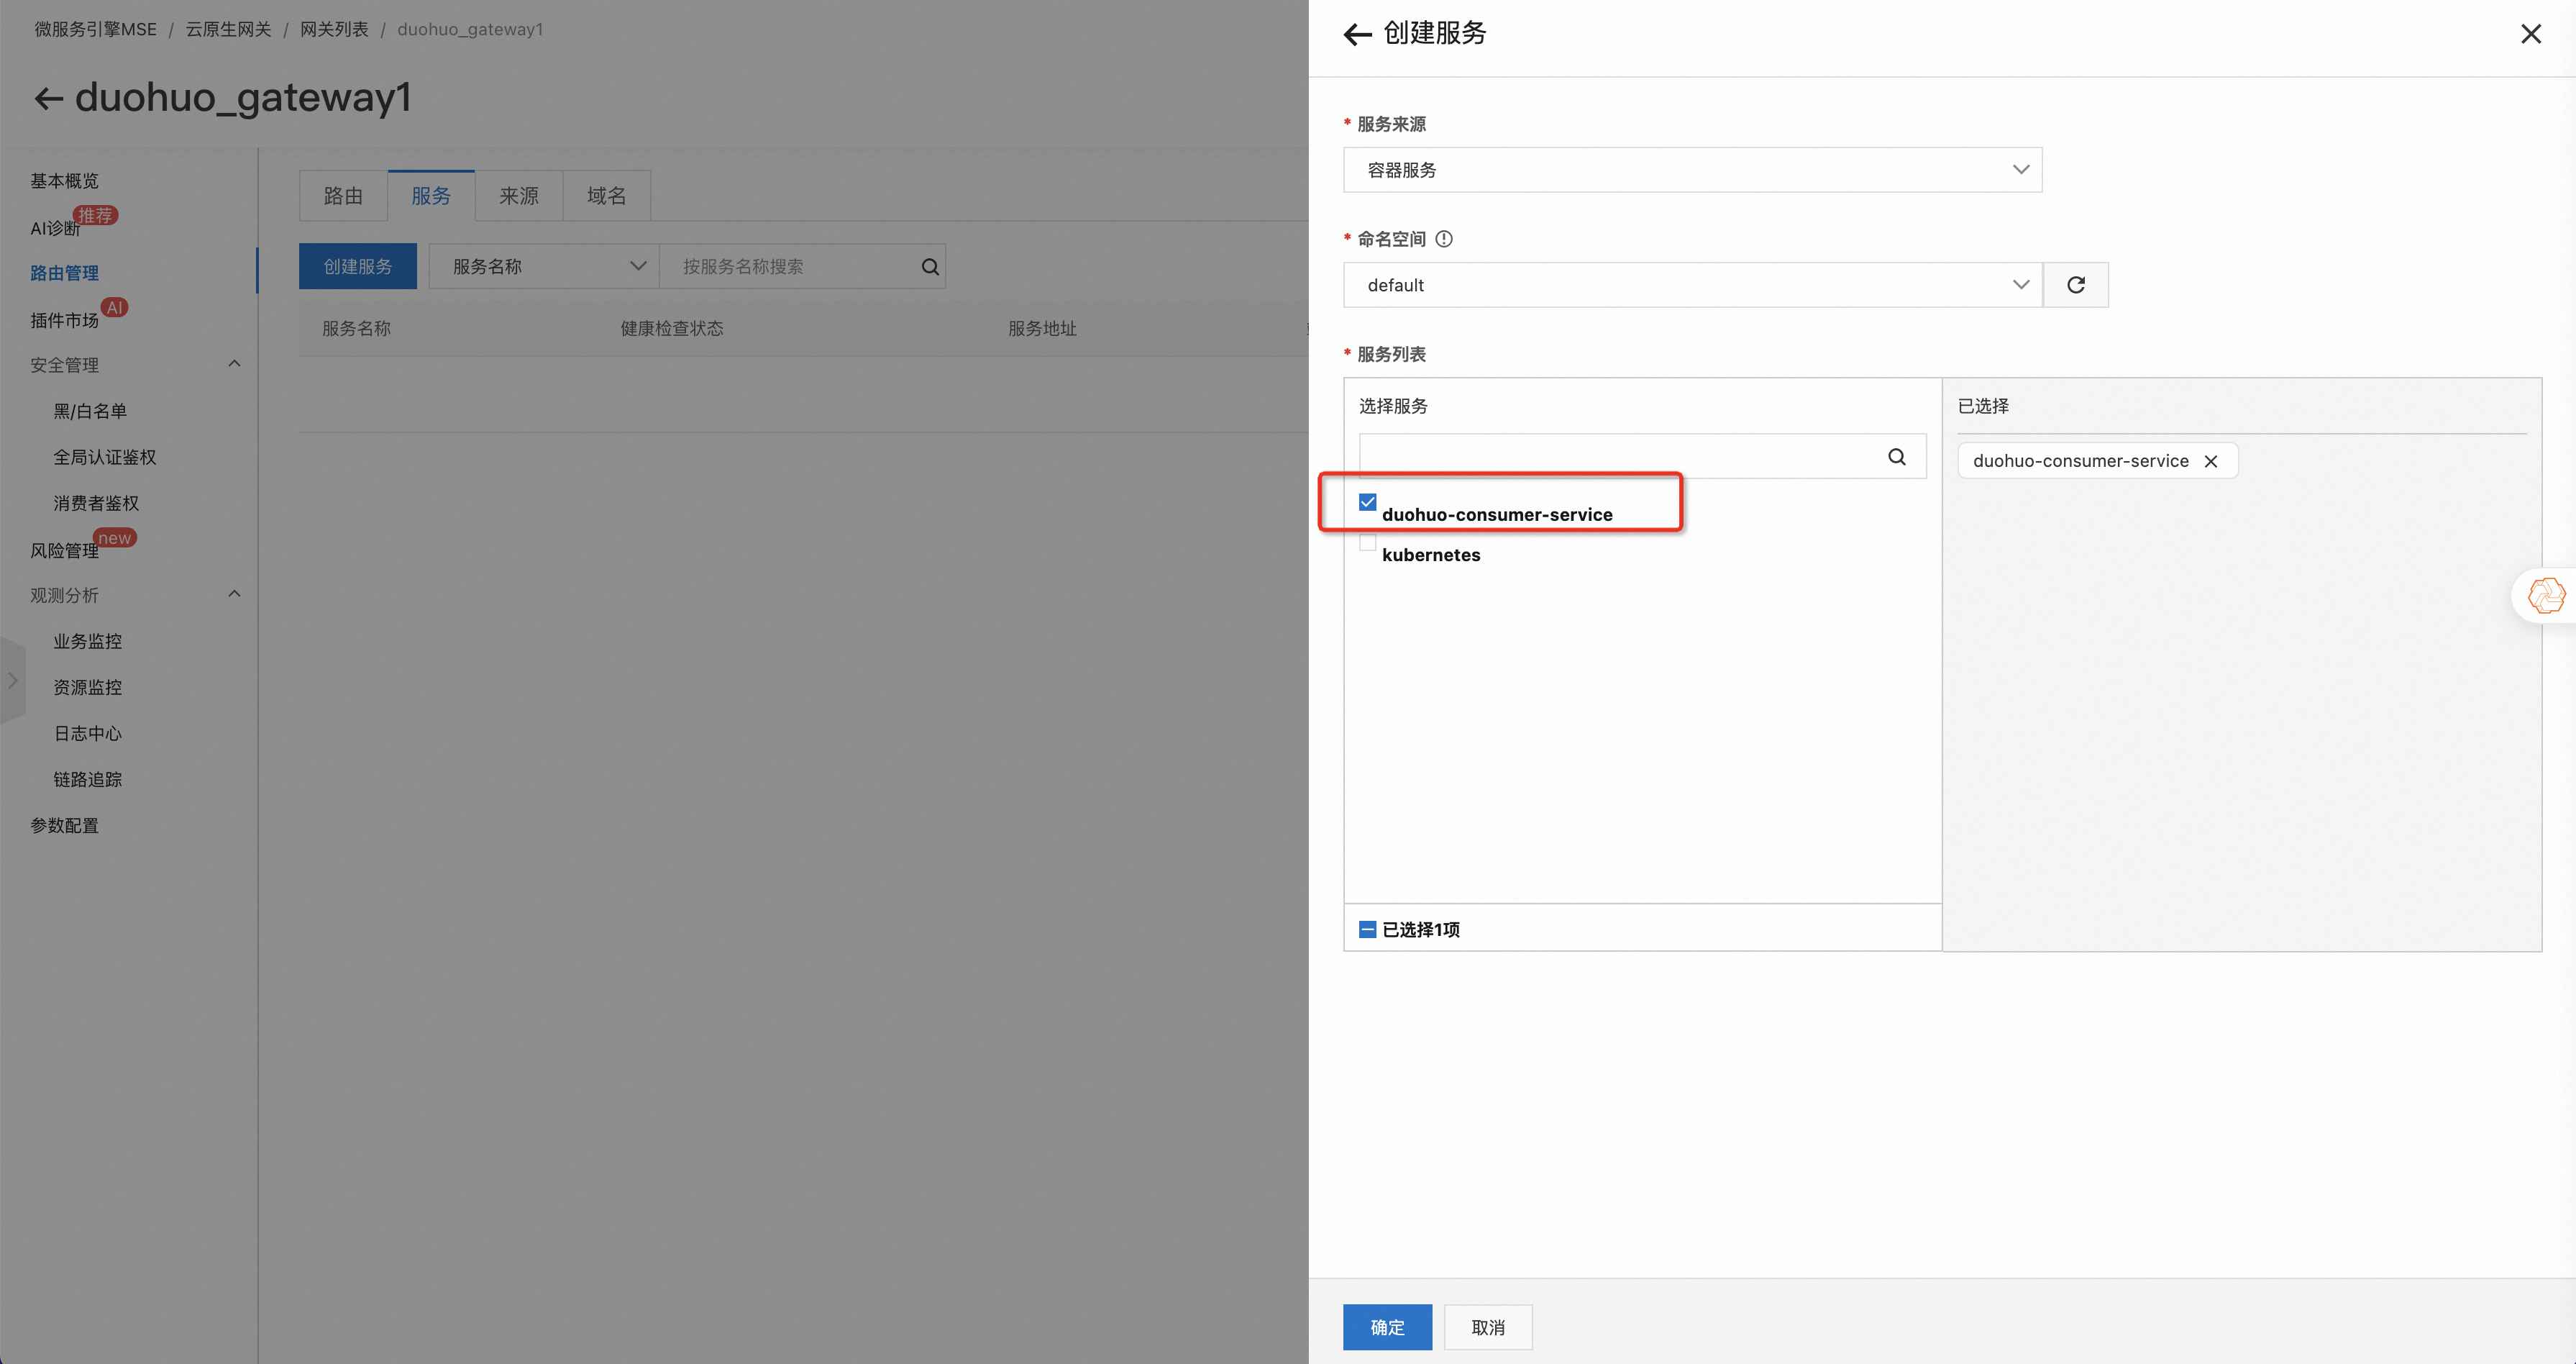
Task: Refresh the namespace list with reload icon
Action: 2076,285
